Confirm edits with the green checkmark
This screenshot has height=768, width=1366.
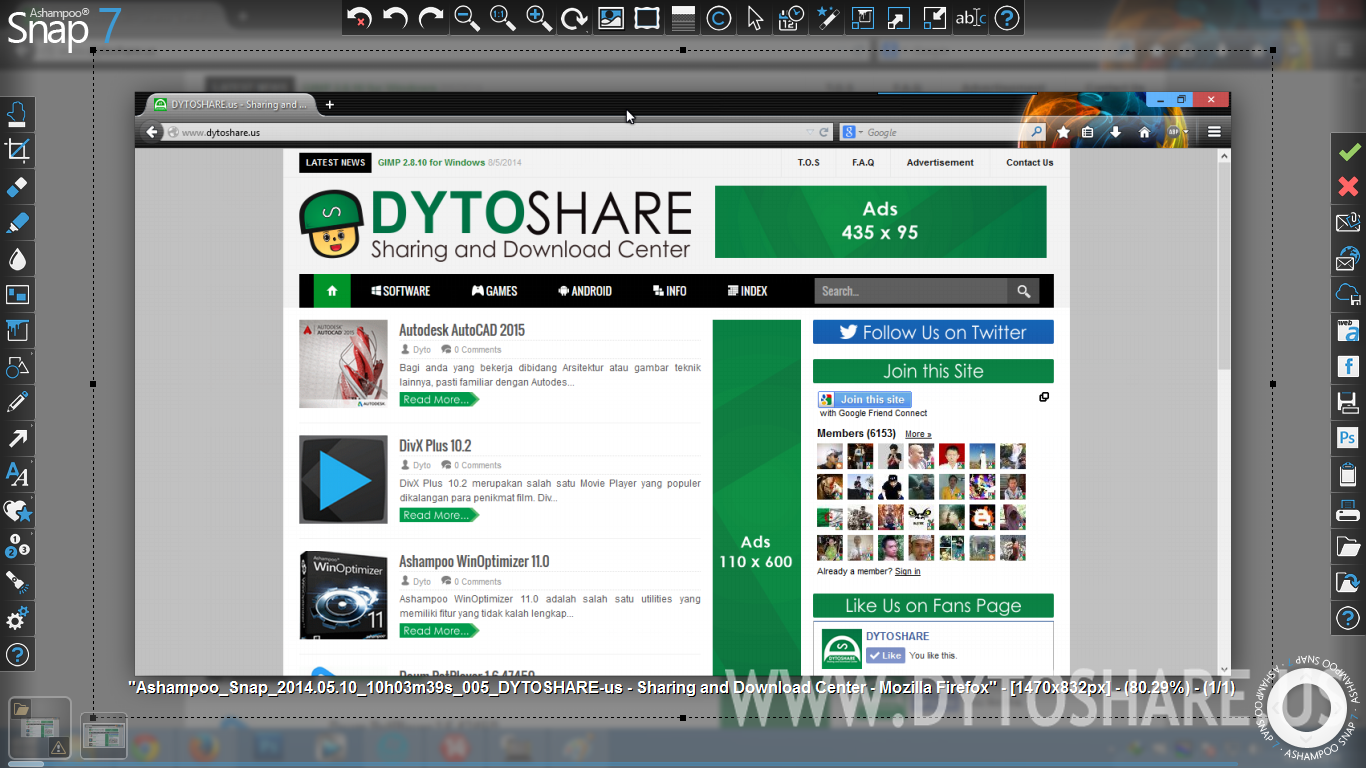pyautogui.click(x=1349, y=151)
